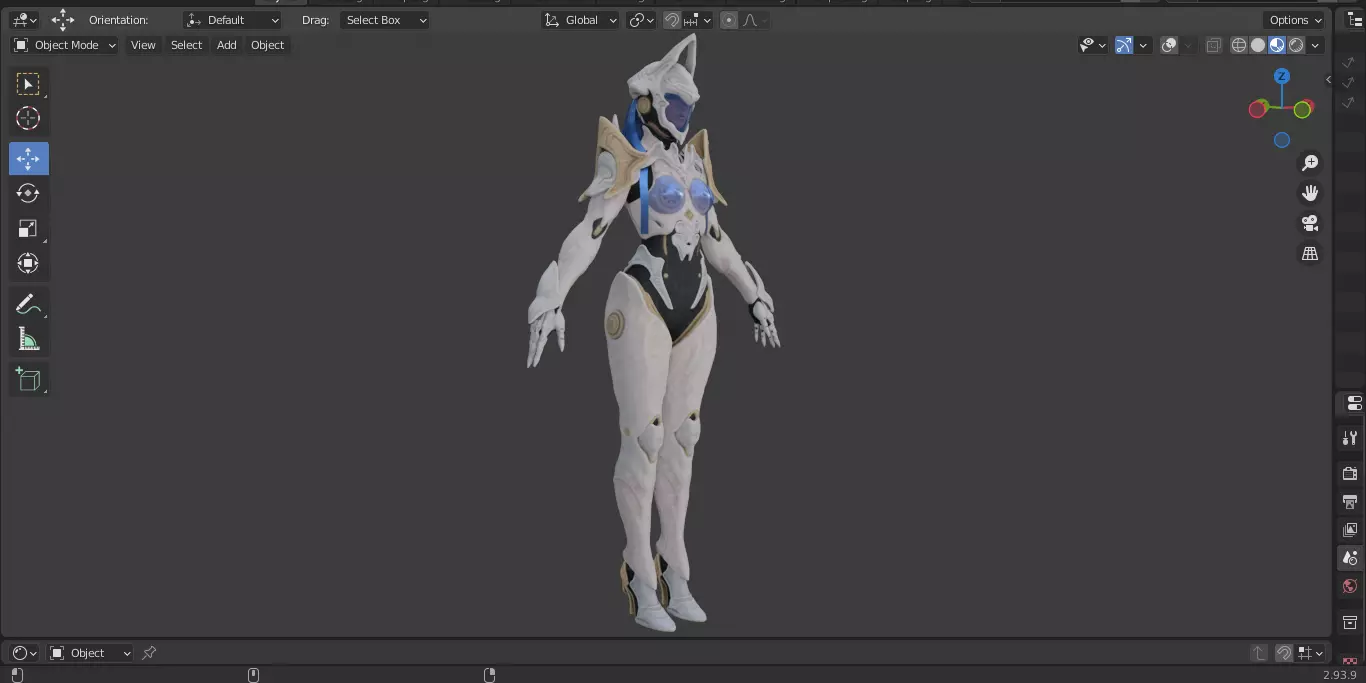
Task: Open the shading options dropdown arrow
Action: click(1315, 45)
